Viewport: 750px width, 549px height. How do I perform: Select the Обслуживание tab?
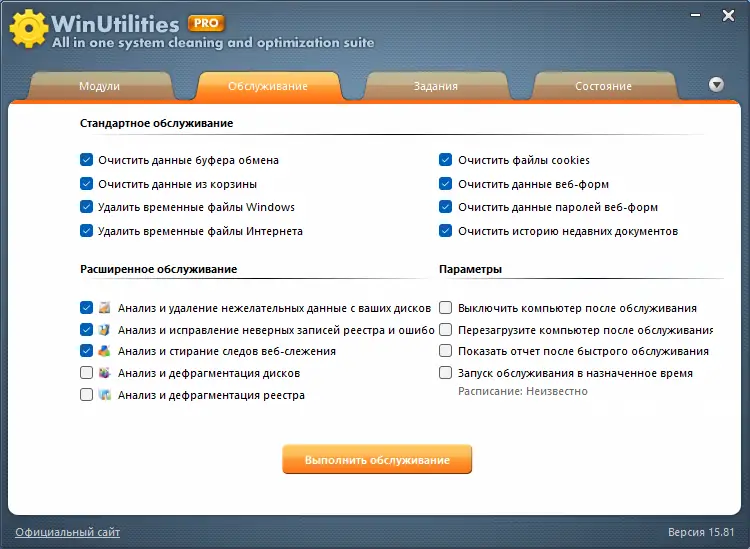pos(268,86)
